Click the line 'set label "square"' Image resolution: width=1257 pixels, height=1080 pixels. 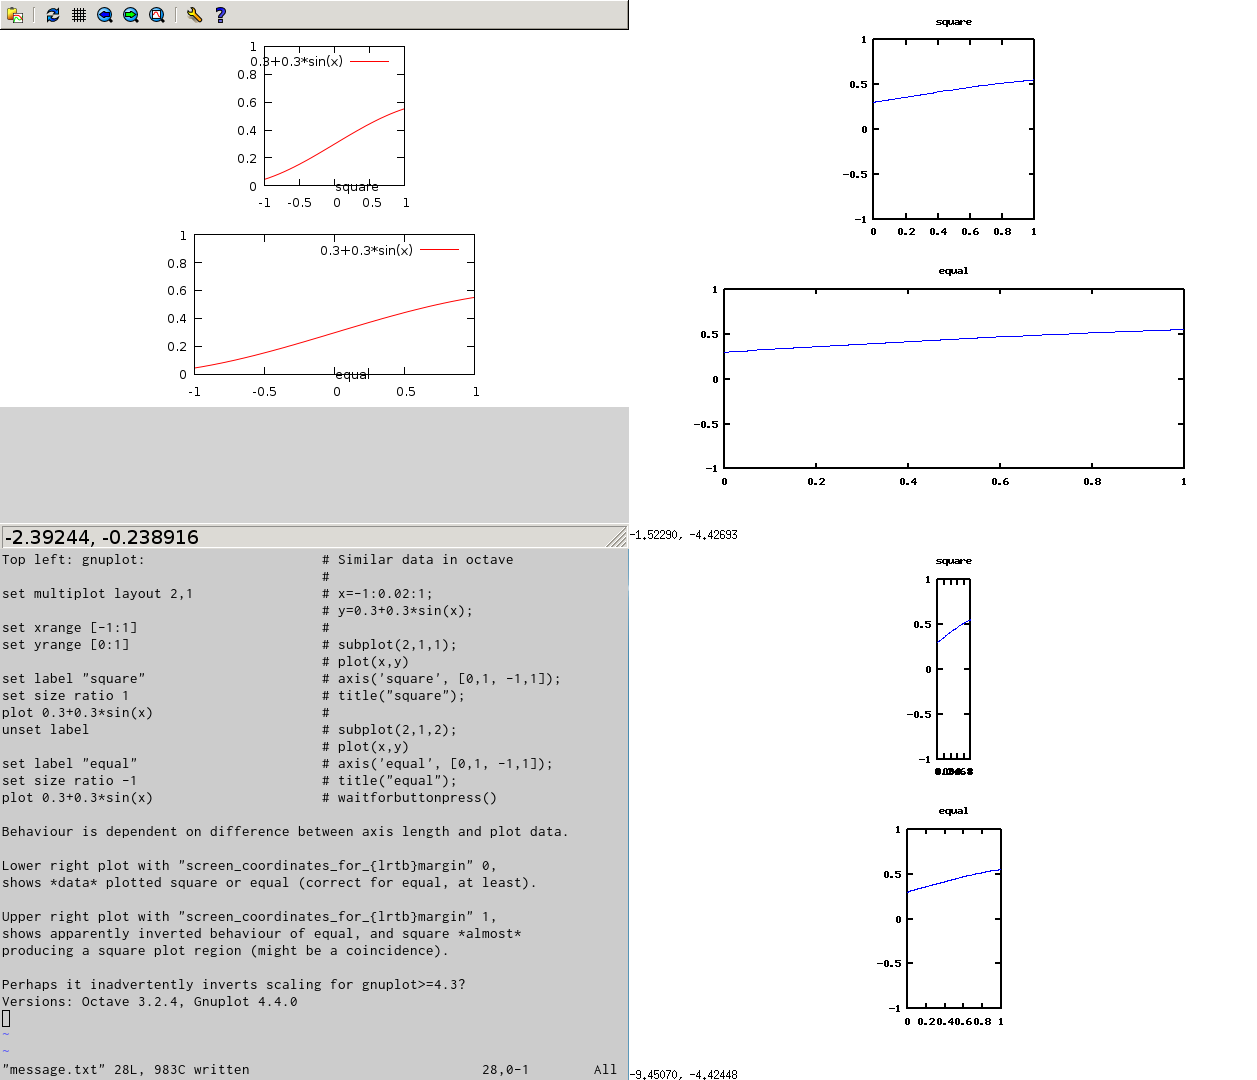(74, 679)
